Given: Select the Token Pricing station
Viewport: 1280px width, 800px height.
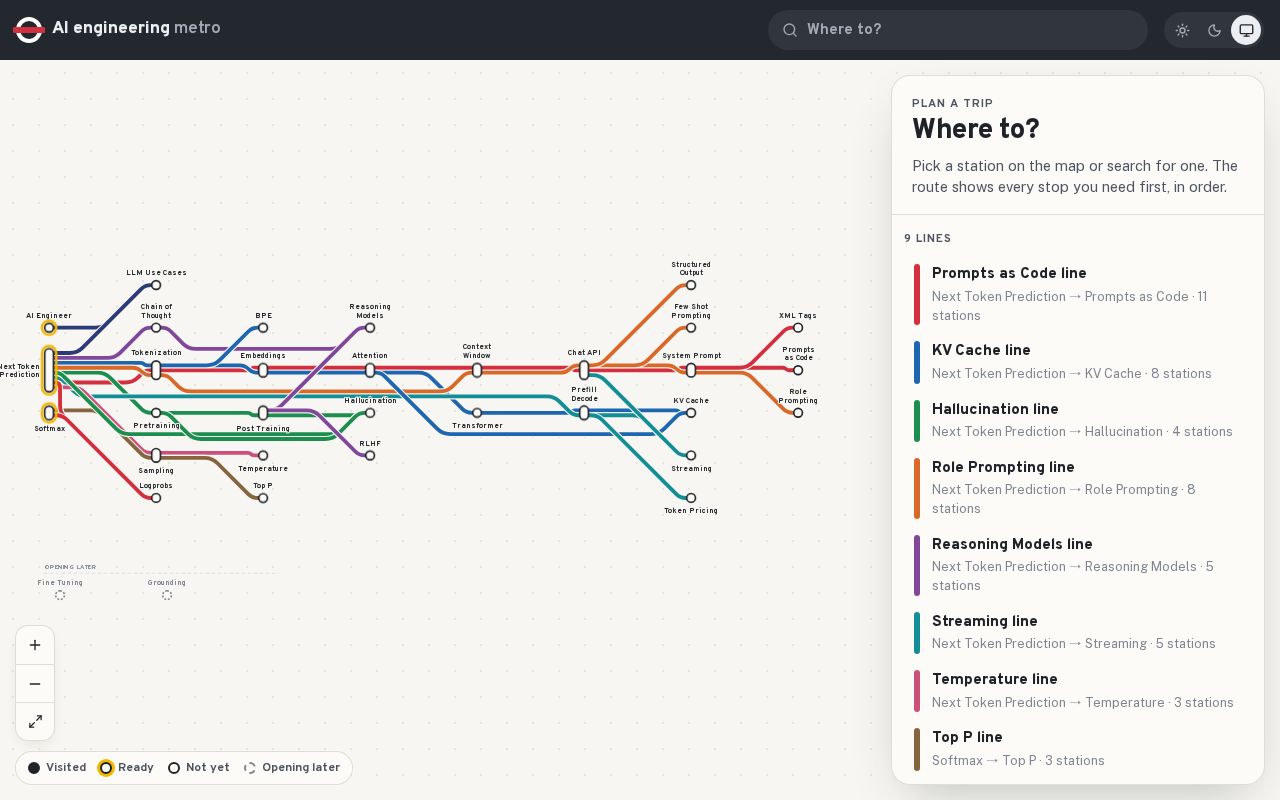Looking at the screenshot, I should pyautogui.click(x=691, y=498).
